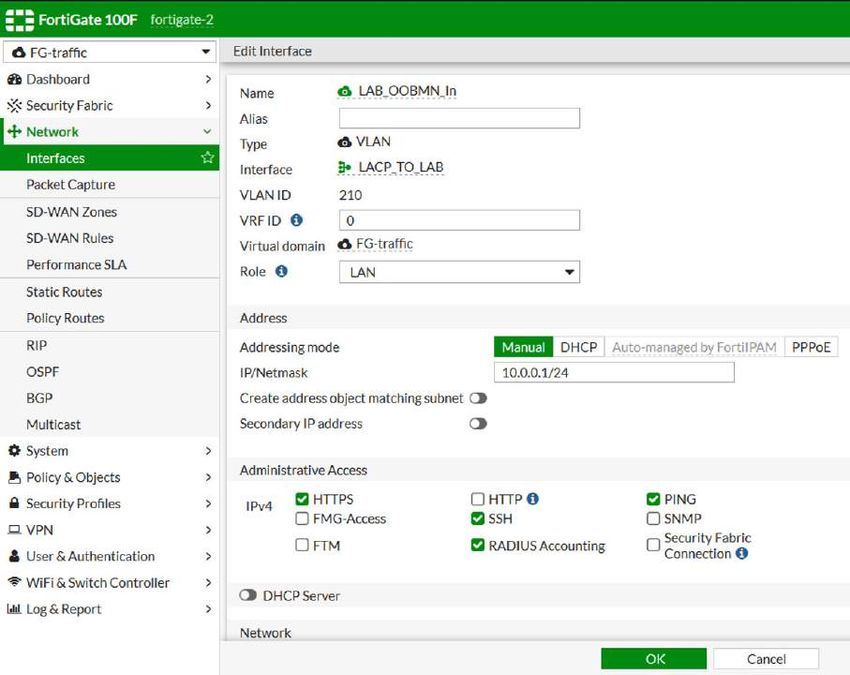Click the Policy & Objects icon
The width and height of the screenshot is (850, 675).
[14, 477]
